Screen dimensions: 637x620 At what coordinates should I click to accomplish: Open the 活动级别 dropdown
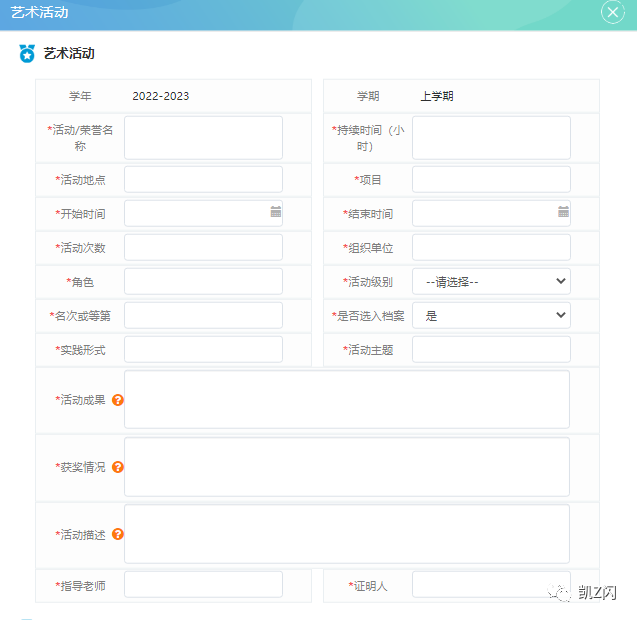491,282
